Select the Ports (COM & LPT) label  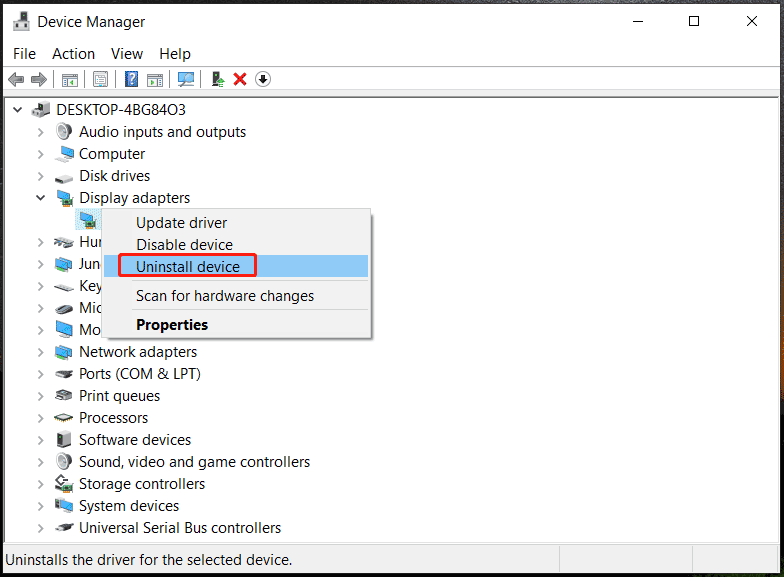[140, 374]
